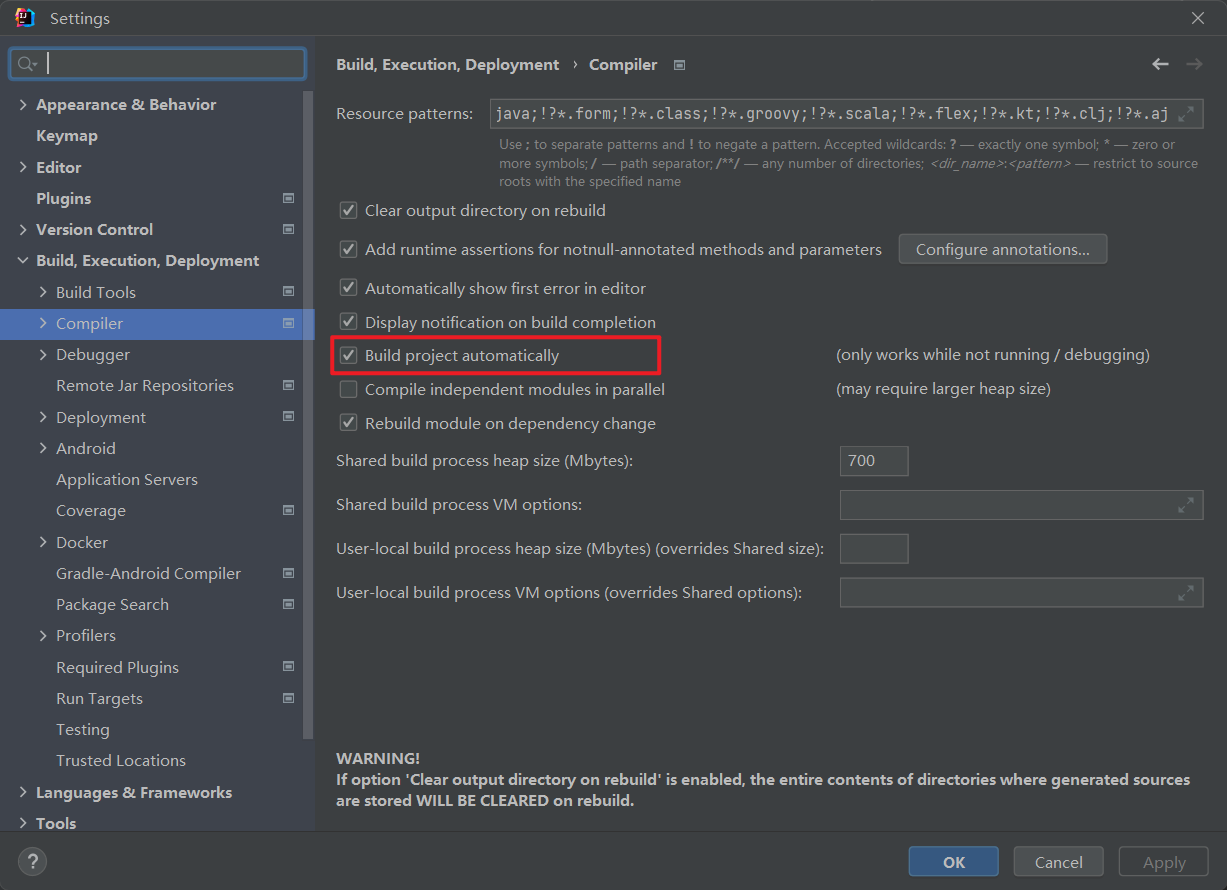Uncheck Clear output directory on rebuild
The height and width of the screenshot is (890, 1227).
pos(349,211)
